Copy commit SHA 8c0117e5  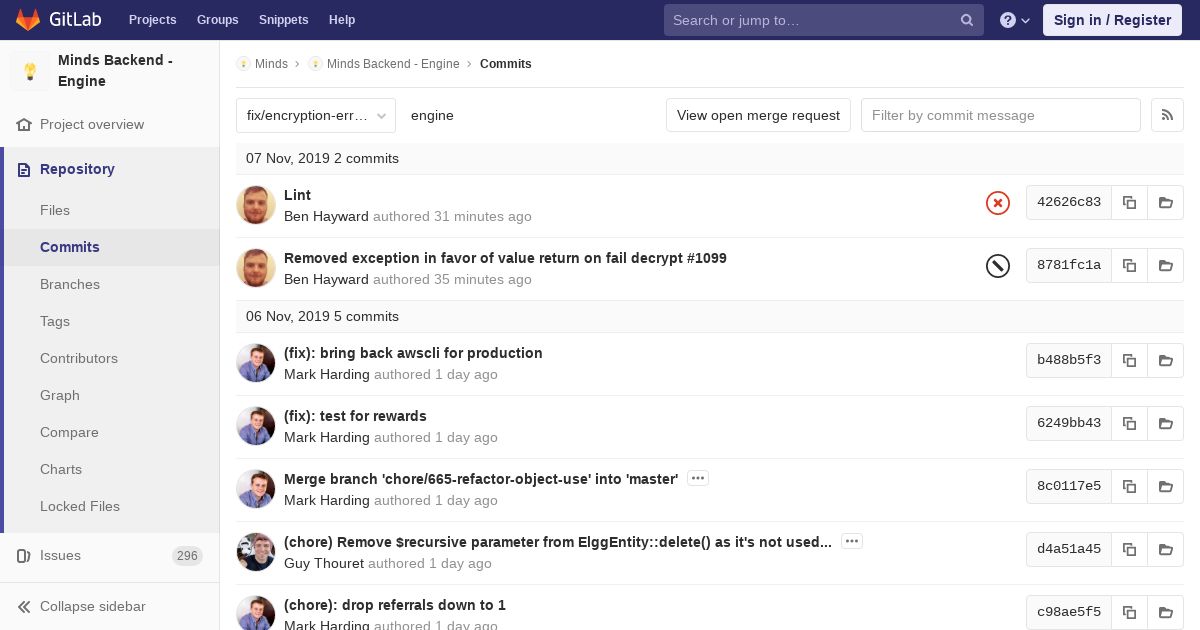point(1129,486)
